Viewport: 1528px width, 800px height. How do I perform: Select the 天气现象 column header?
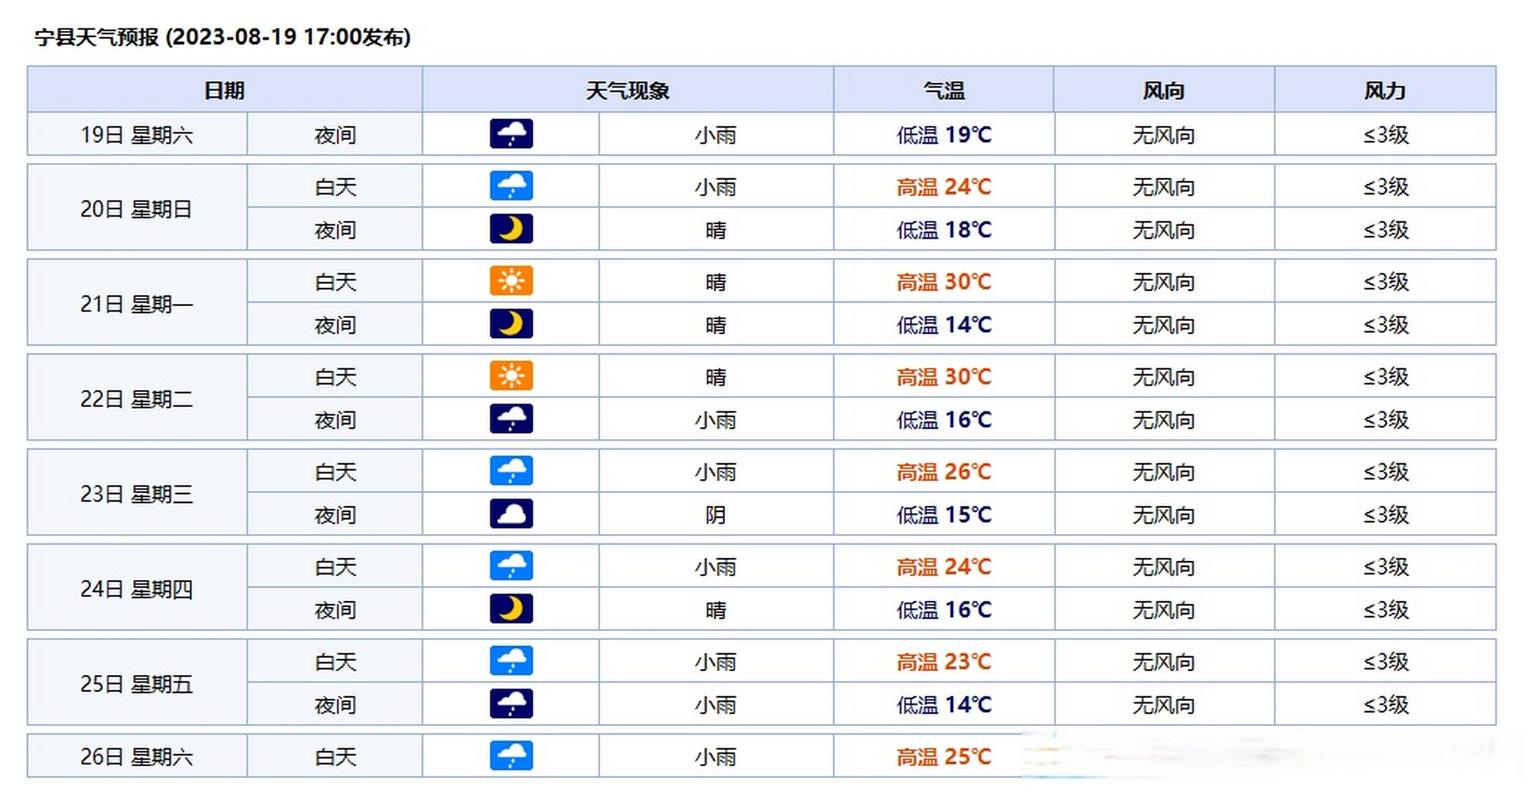pyautogui.click(x=628, y=90)
